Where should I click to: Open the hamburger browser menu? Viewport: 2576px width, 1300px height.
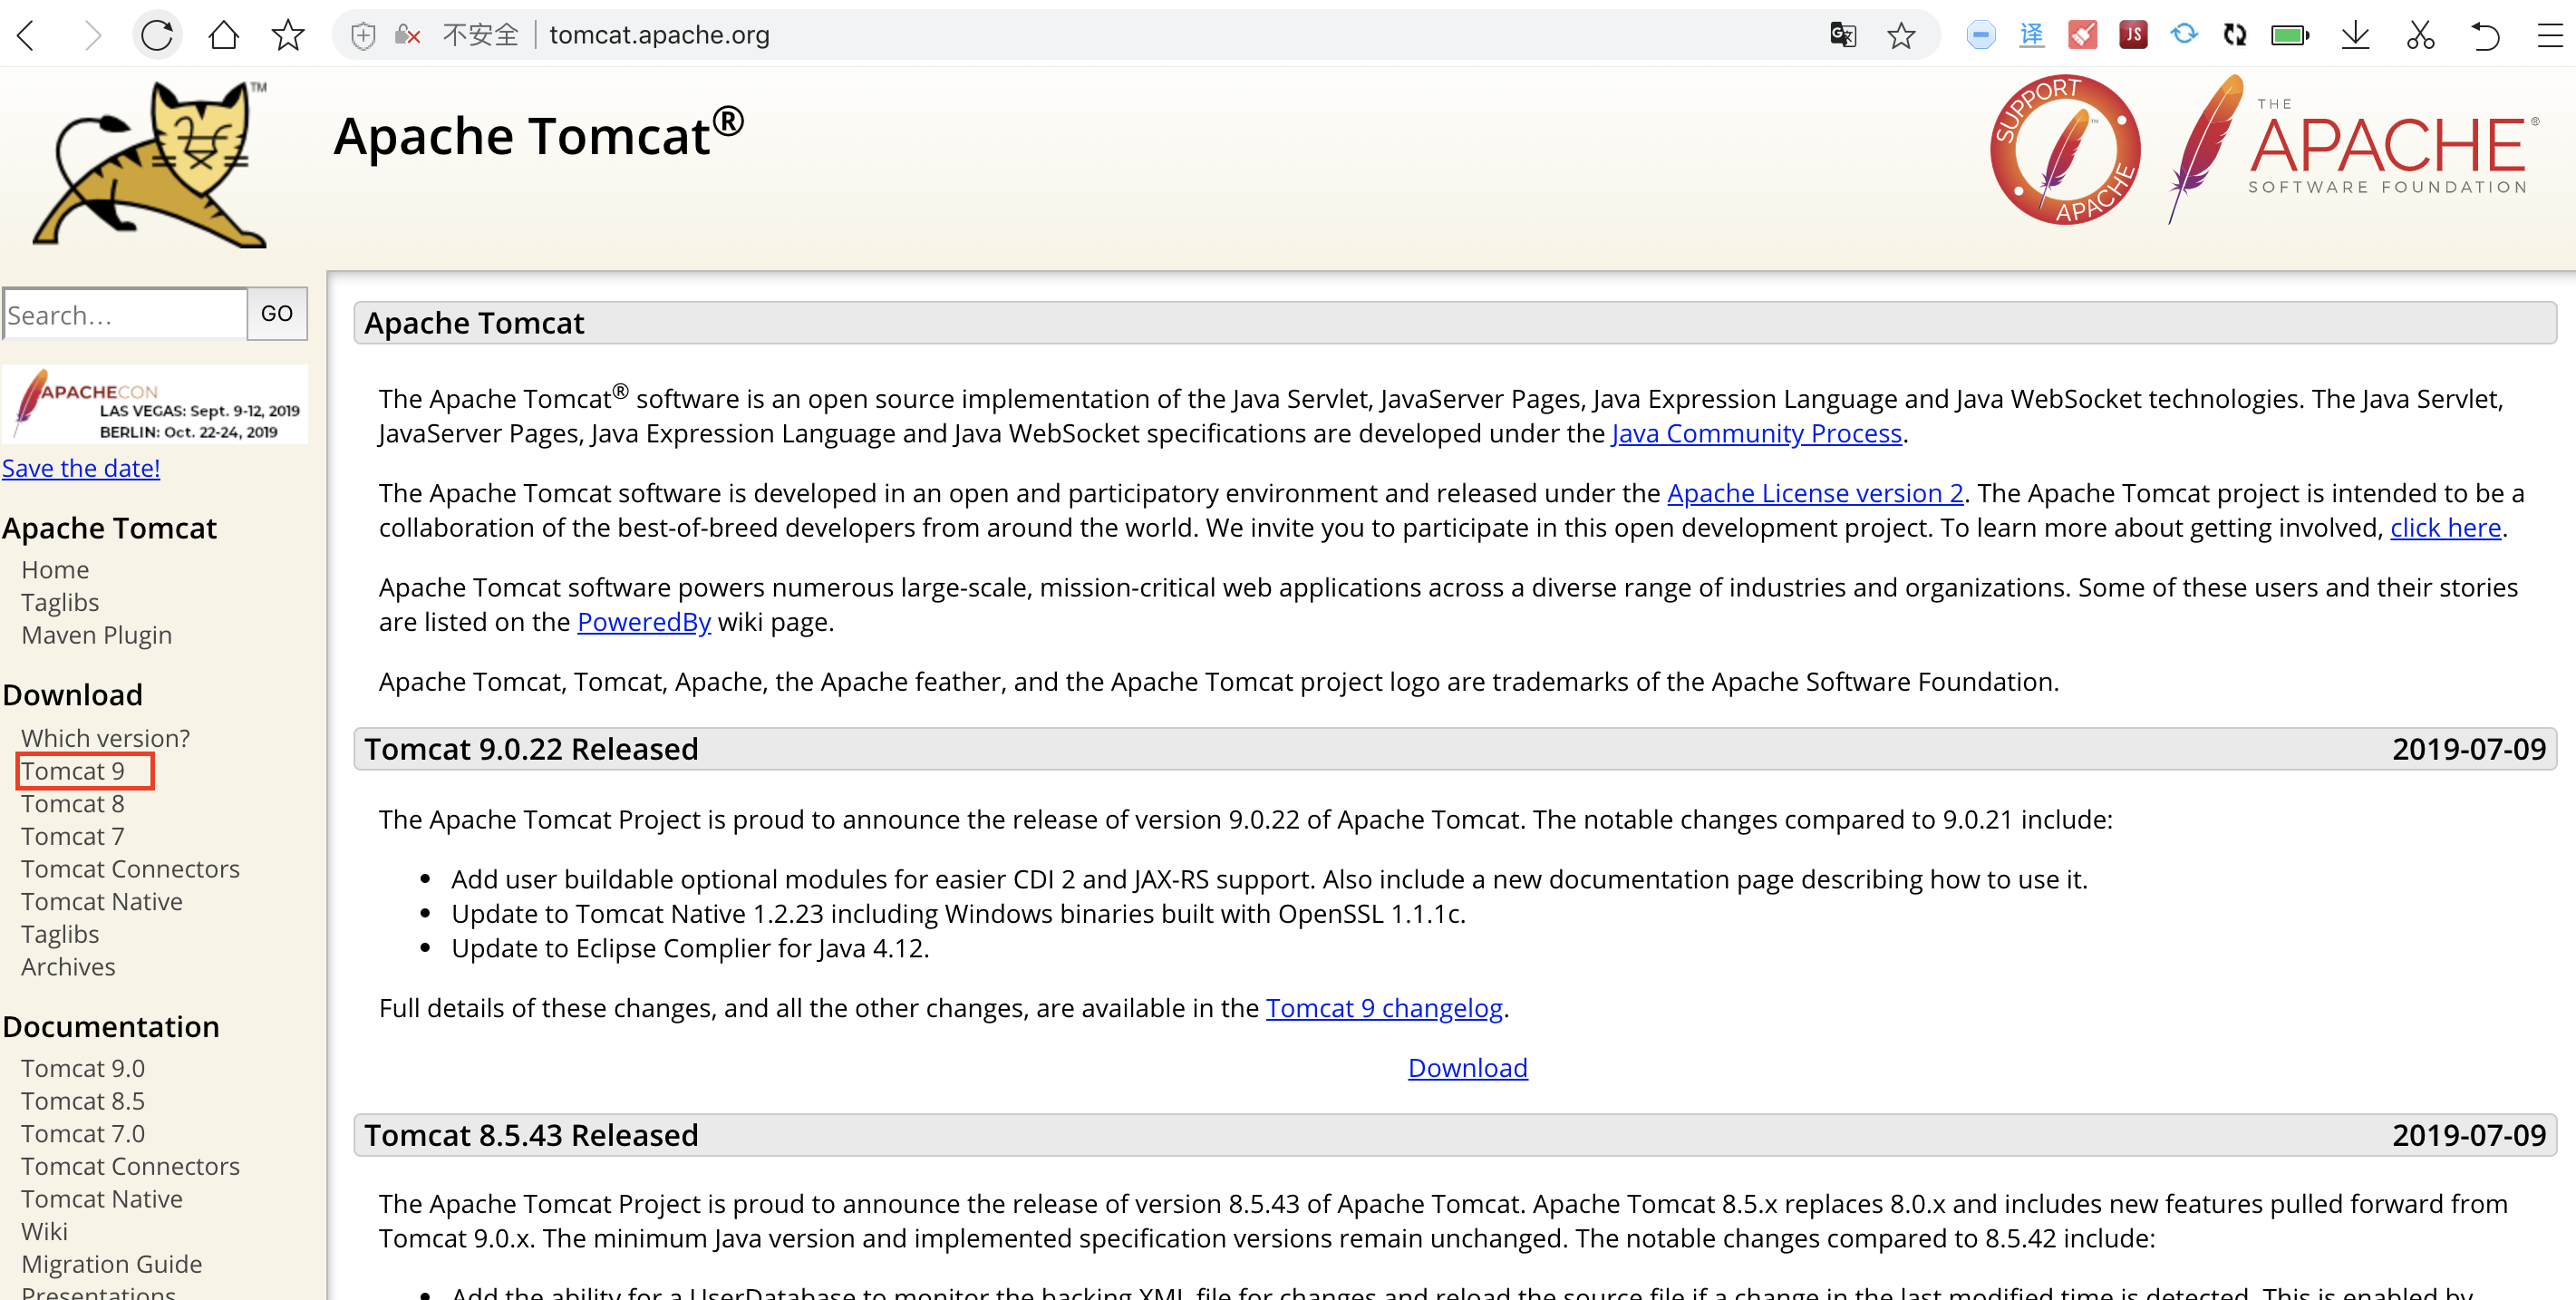click(x=2550, y=36)
